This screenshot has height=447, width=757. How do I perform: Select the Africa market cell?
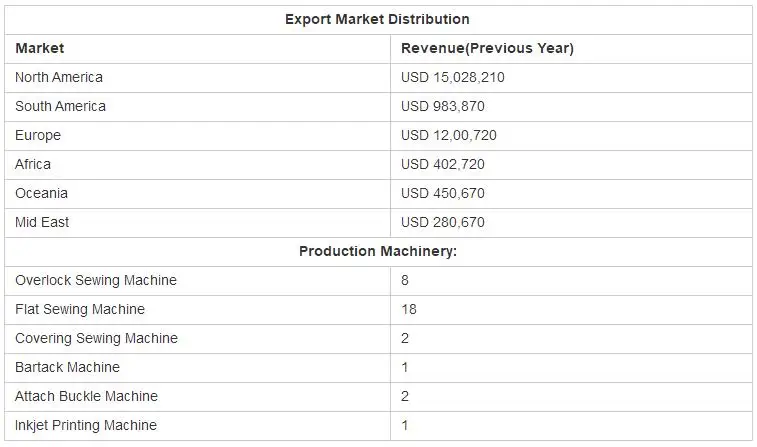pos(33,164)
